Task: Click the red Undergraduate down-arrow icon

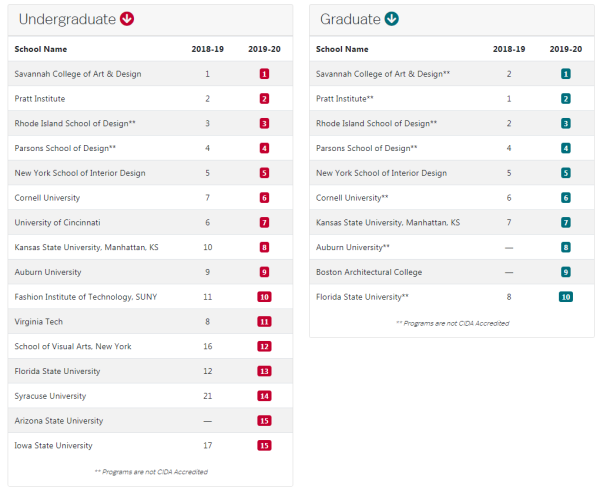Action: [x=127, y=18]
